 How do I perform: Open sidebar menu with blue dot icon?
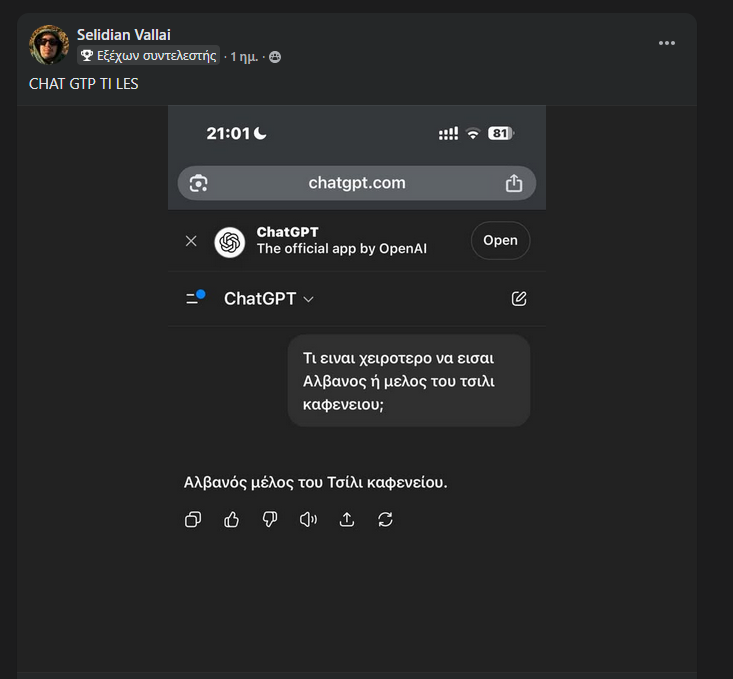click(195, 297)
